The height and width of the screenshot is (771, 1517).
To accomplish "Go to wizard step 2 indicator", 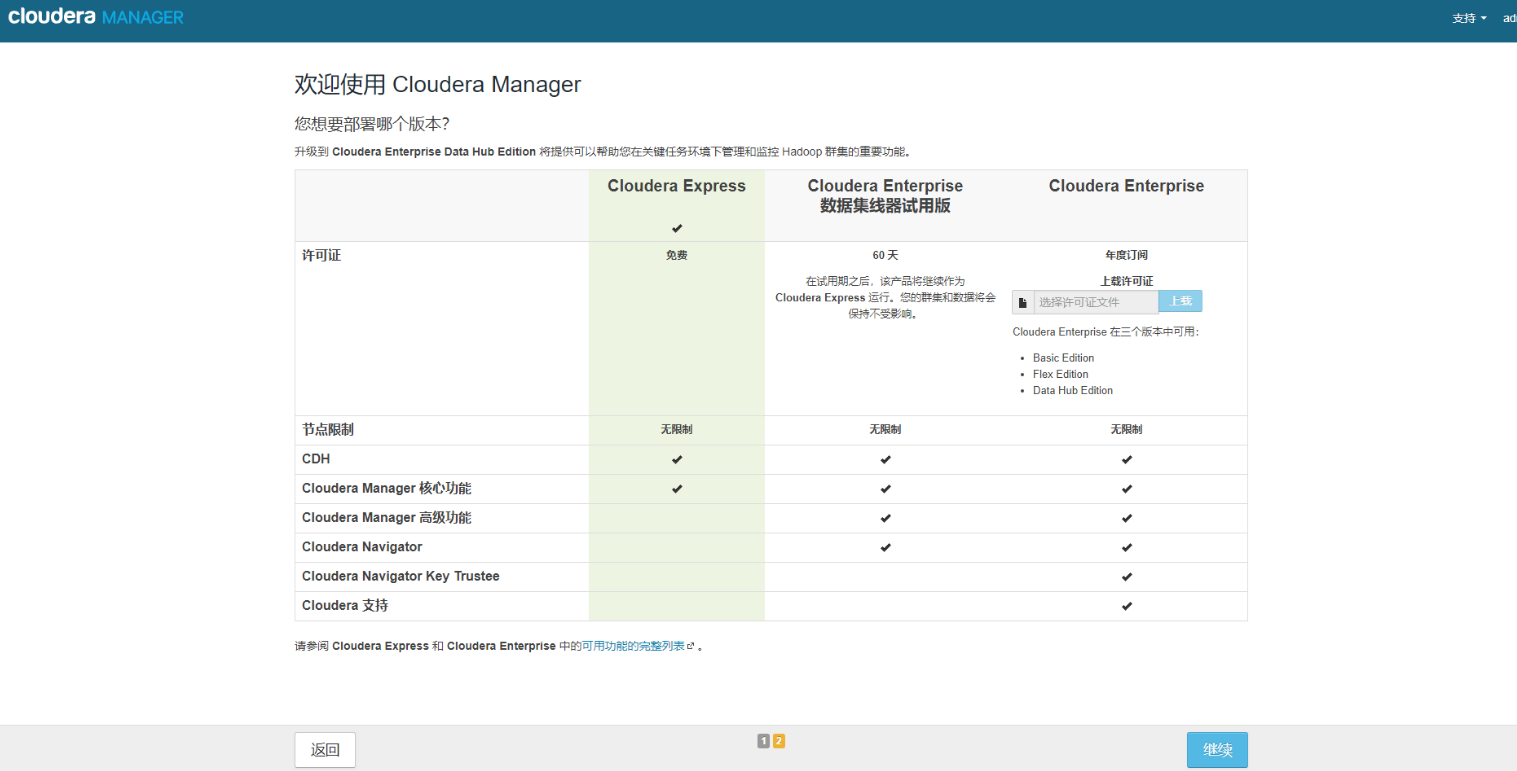I will pyautogui.click(x=779, y=741).
